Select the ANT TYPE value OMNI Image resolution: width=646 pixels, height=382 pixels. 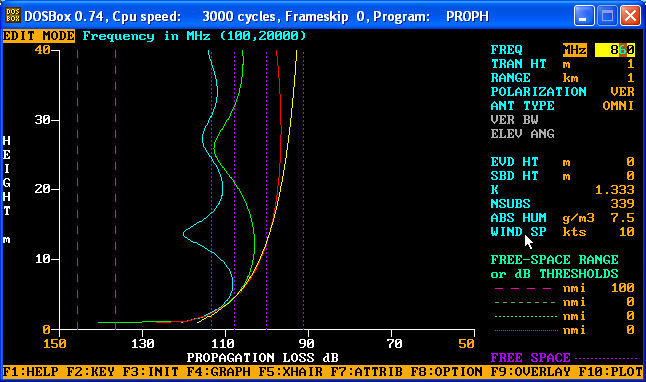point(618,105)
